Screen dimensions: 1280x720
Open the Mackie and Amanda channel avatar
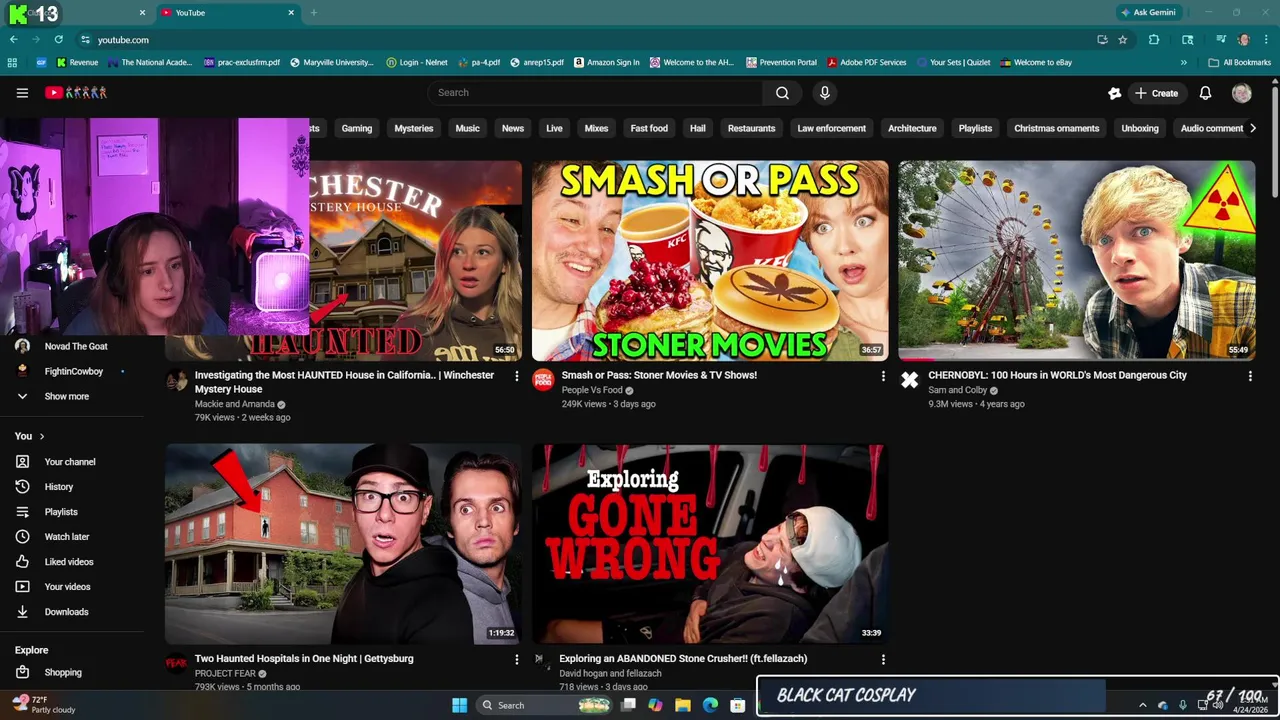coord(176,380)
